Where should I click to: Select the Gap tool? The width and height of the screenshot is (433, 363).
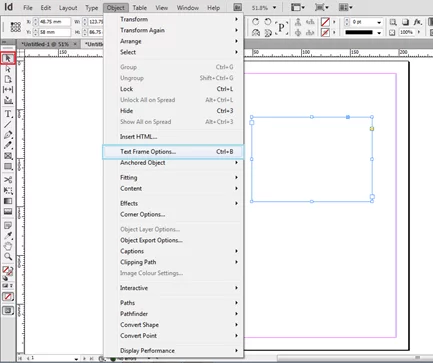[x=8, y=89]
